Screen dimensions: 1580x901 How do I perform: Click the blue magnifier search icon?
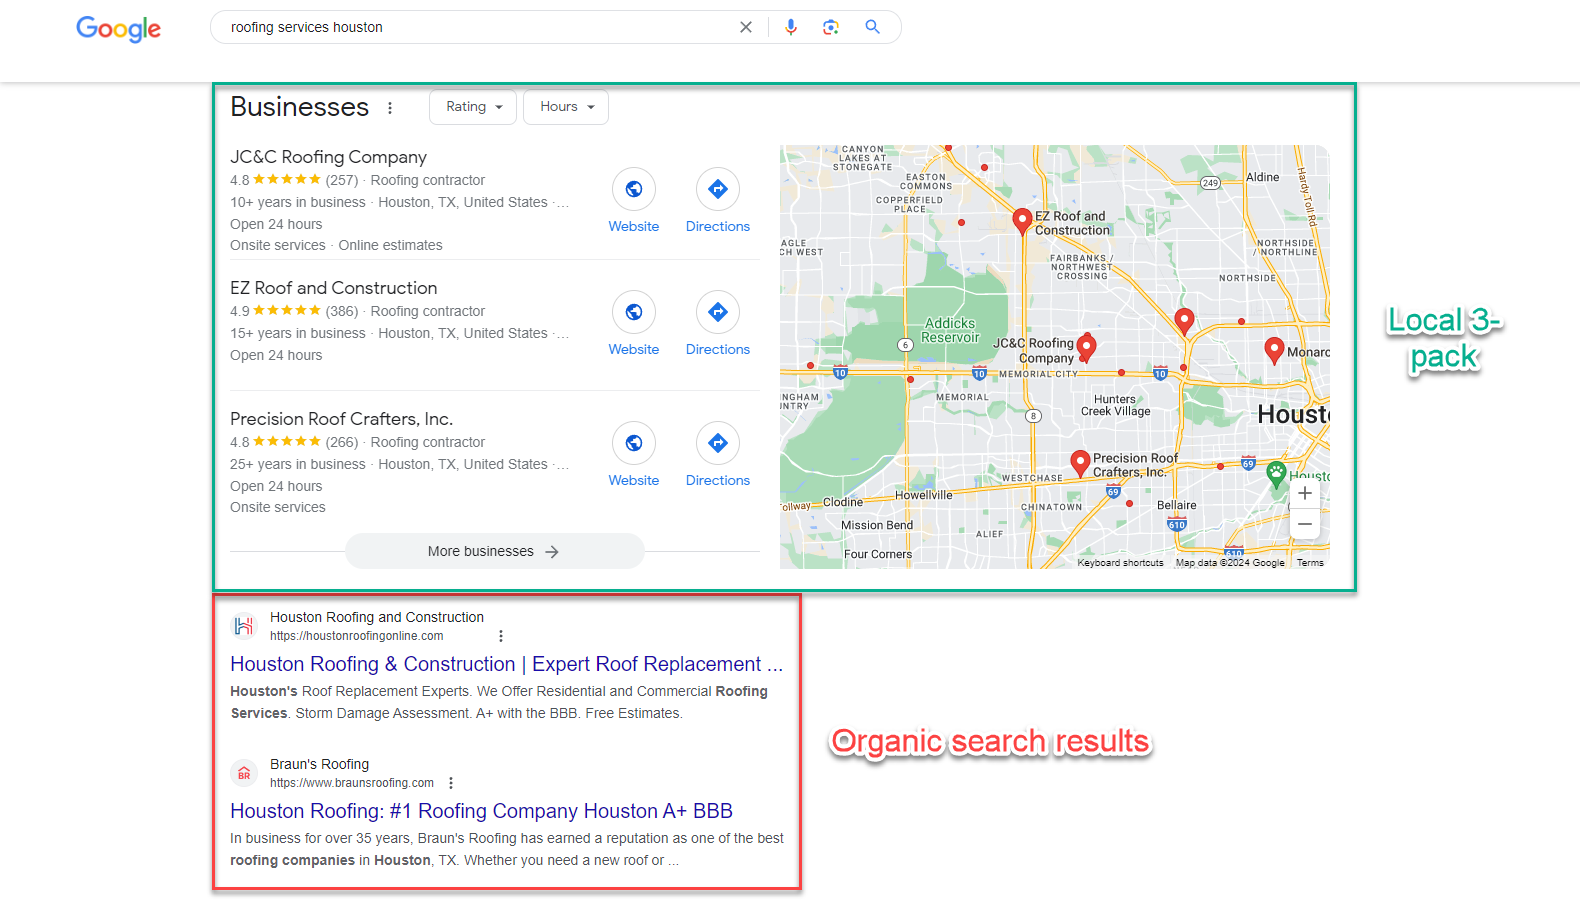[x=872, y=27]
